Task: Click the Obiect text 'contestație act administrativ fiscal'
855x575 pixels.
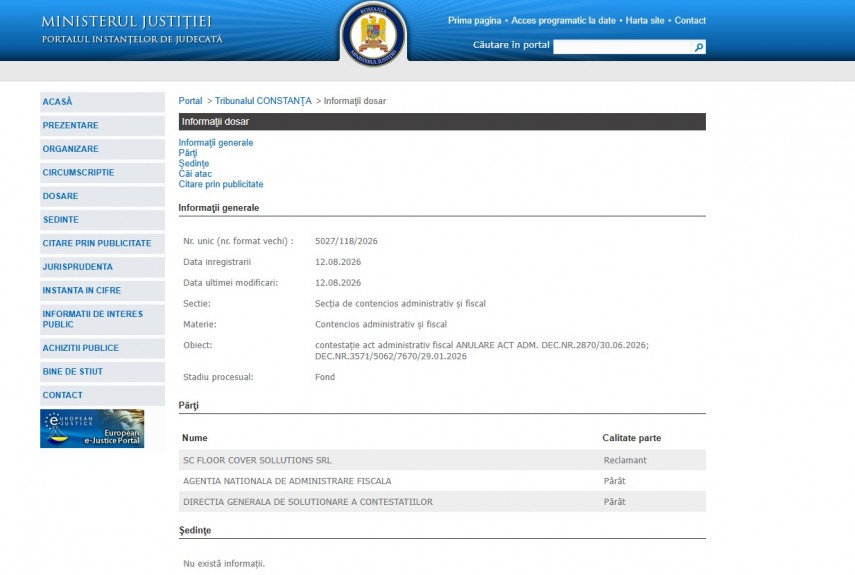Action: pos(384,345)
